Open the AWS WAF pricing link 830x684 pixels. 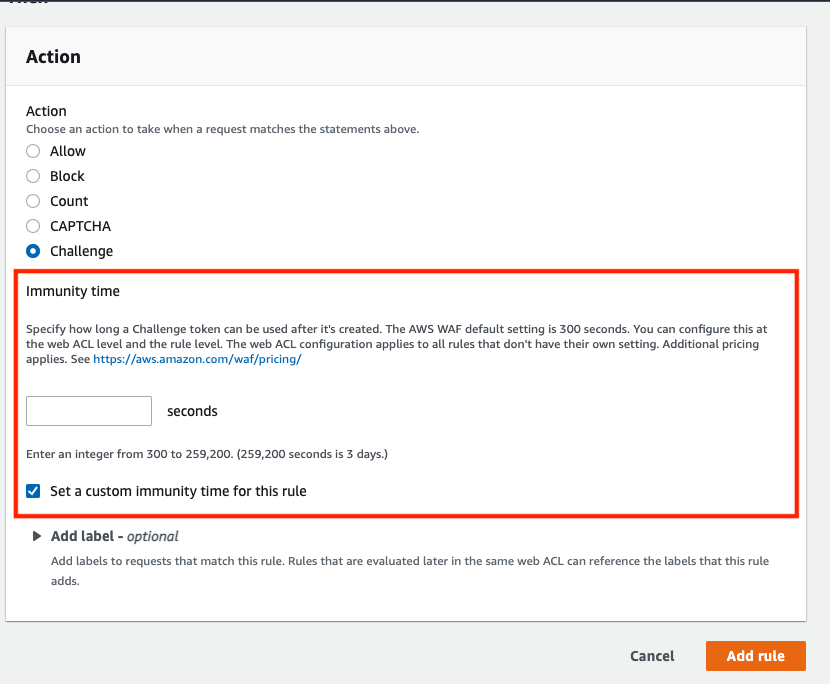[x=197, y=359]
